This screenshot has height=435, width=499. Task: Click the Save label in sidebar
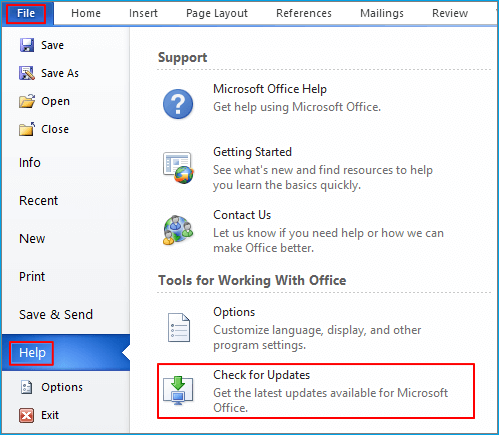pyautogui.click(x=52, y=45)
